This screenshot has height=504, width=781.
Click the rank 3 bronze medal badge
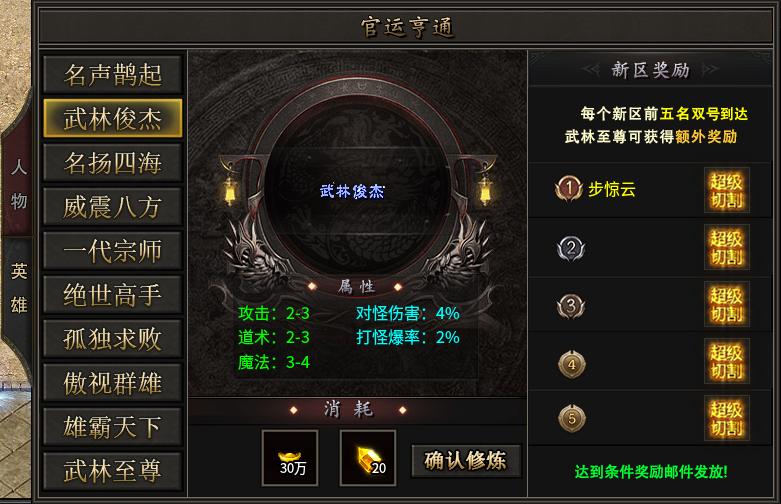pyautogui.click(x=571, y=305)
